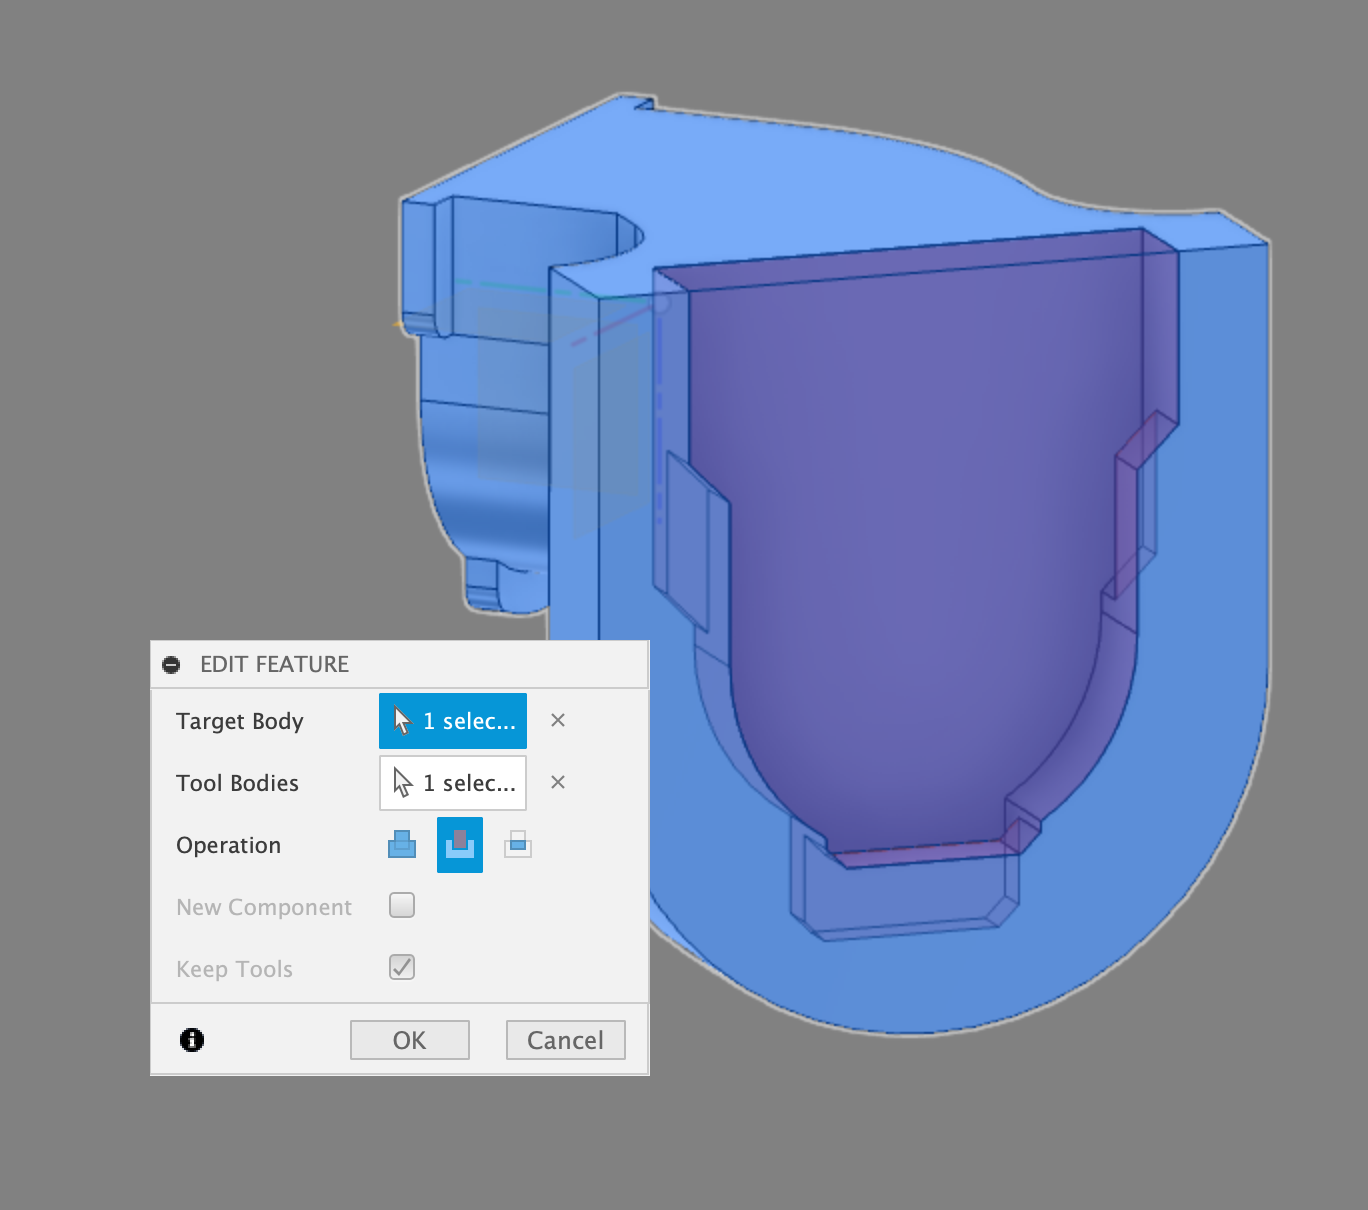1368x1210 pixels.
Task: Activate the Target Body selector
Action: (x=453, y=721)
